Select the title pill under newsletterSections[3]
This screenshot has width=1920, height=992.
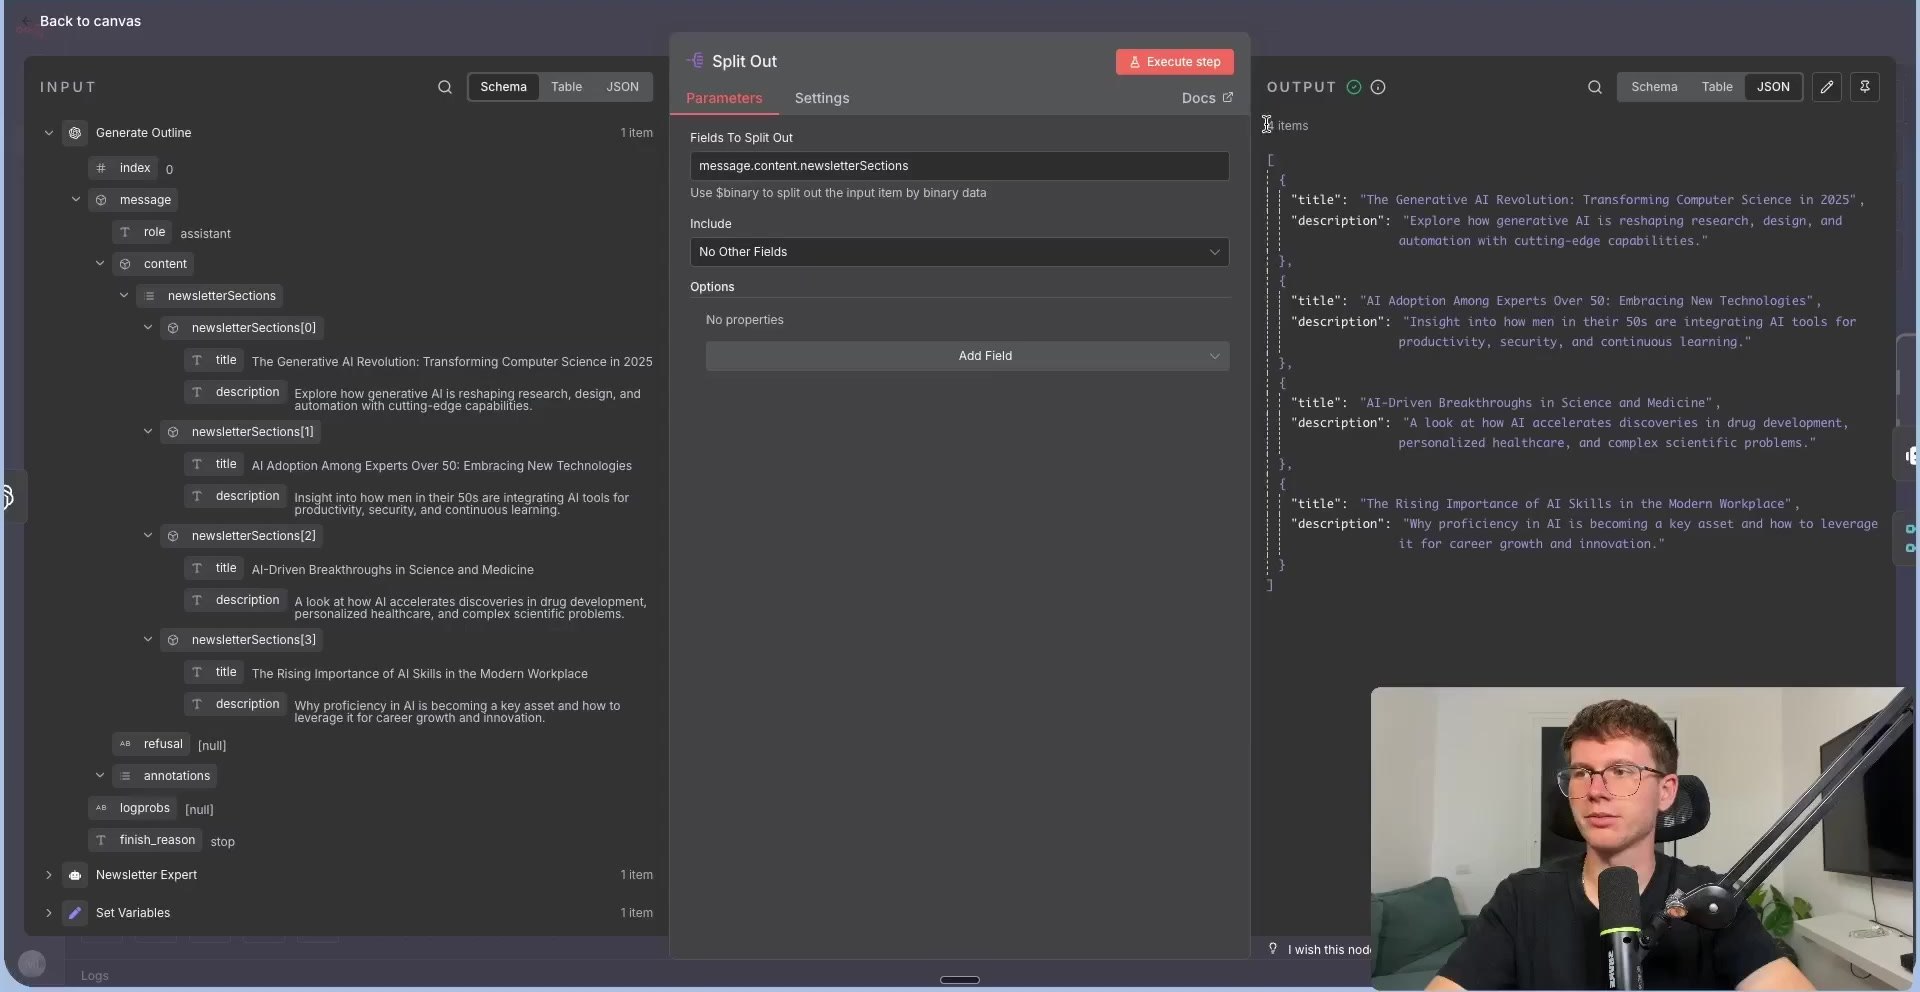click(x=214, y=672)
